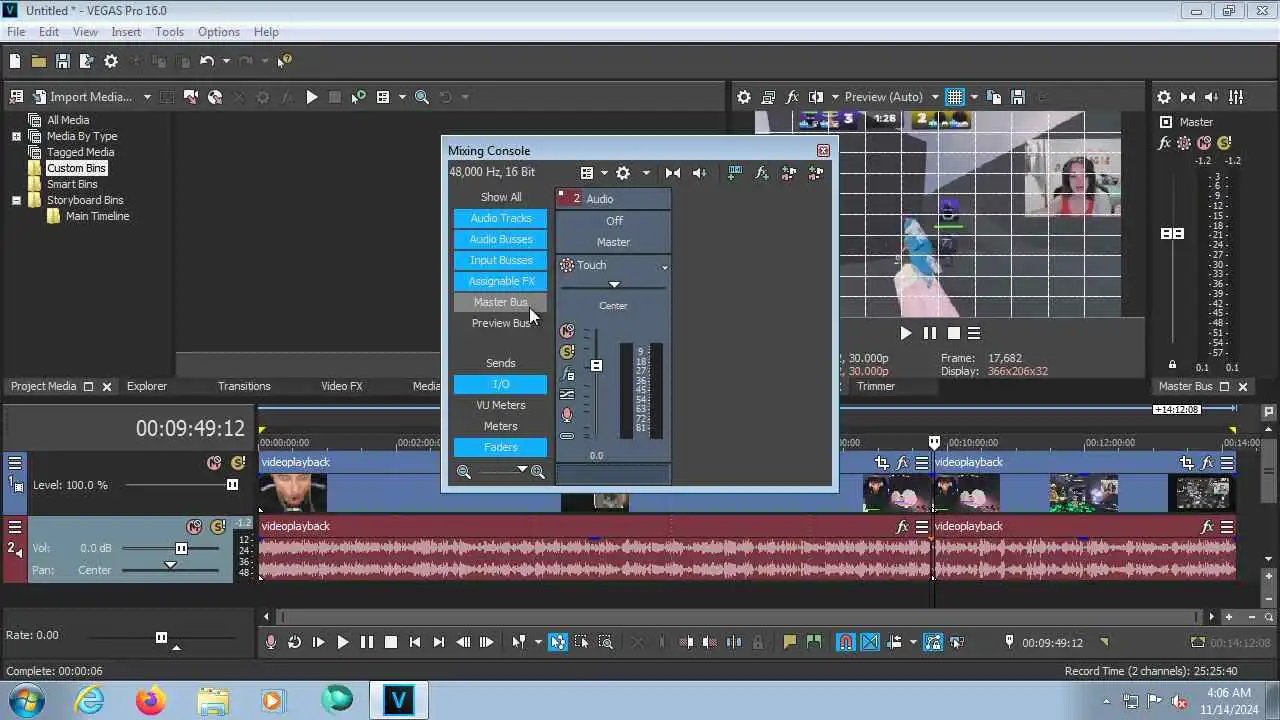Save the project with the floppy disk icon
The image size is (1280, 720).
[63, 61]
